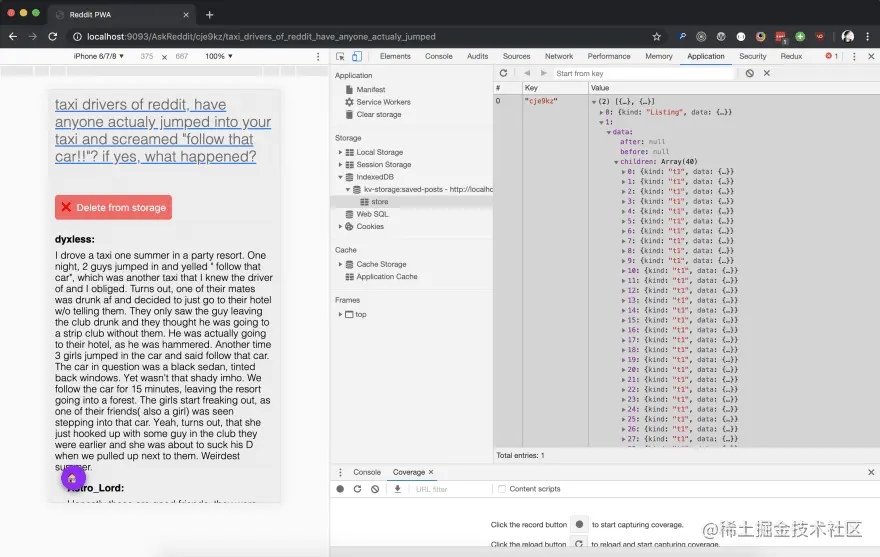This screenshot has width=880, height=557.
Task: Select the store object store item
Action: 379,202
